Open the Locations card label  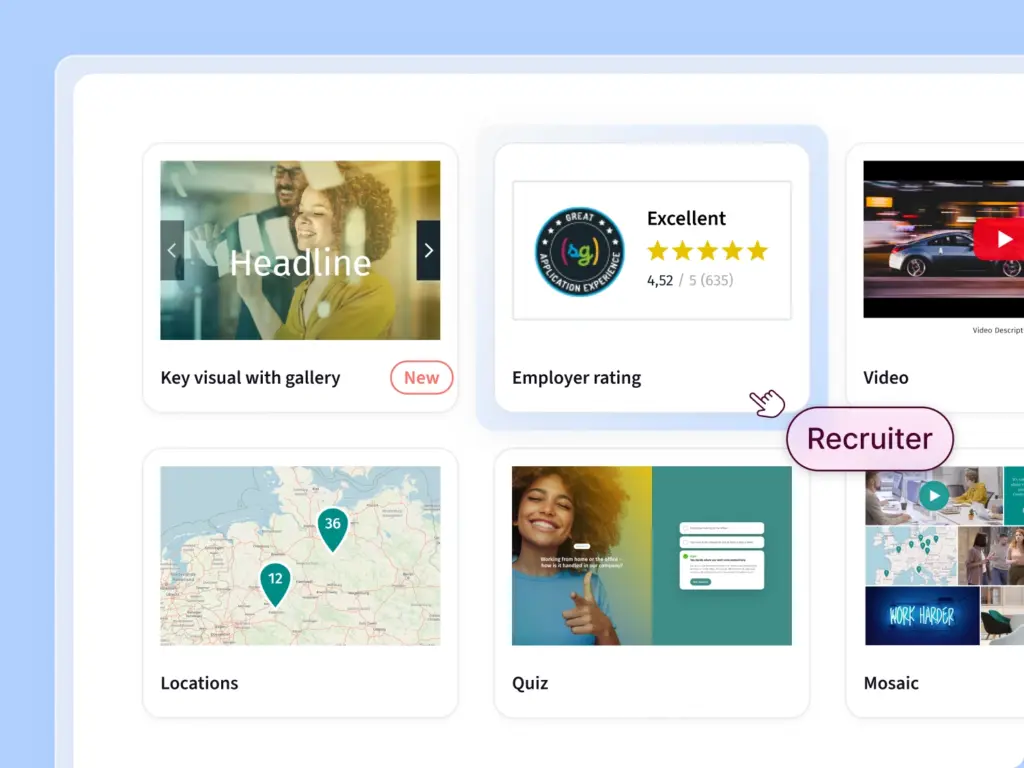[x=199, y=683]
